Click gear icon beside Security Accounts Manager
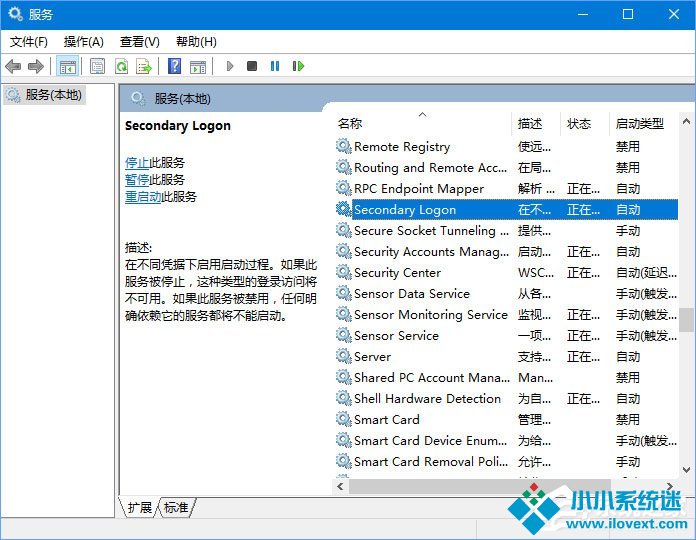Viewport: 696px width, 540px height. pos(344,251)
